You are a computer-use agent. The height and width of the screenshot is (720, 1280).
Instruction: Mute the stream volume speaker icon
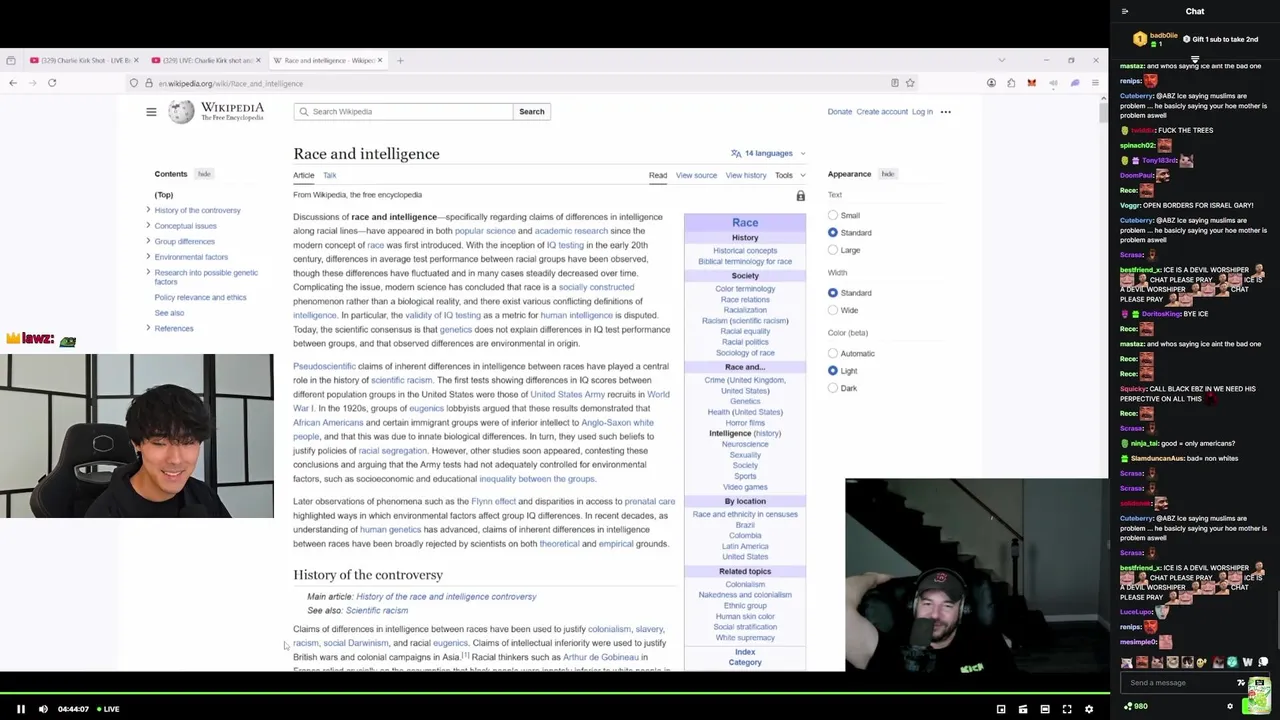[43, 709]
